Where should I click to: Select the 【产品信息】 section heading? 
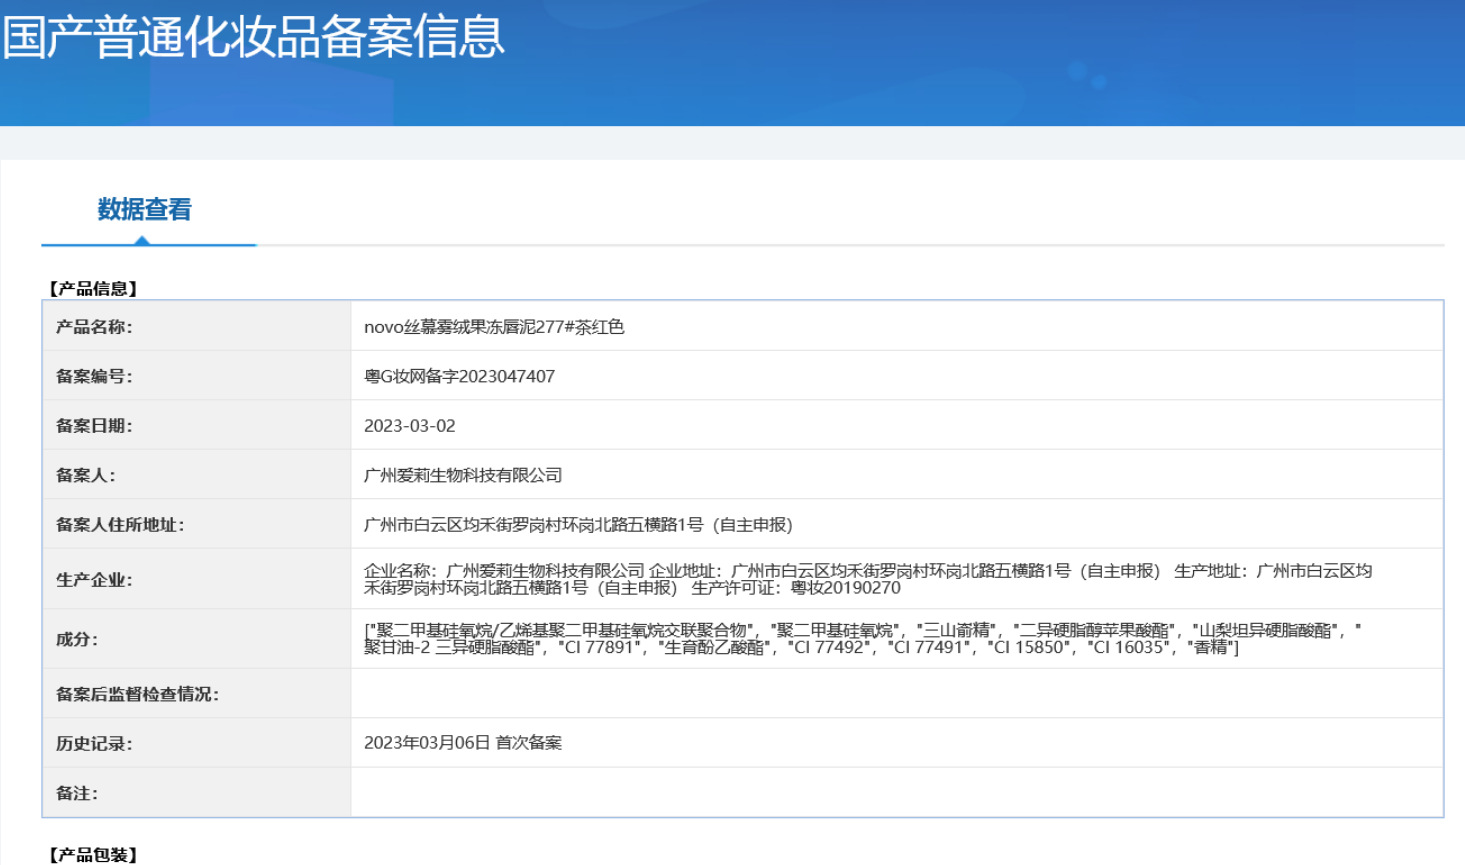pos(93,289)
